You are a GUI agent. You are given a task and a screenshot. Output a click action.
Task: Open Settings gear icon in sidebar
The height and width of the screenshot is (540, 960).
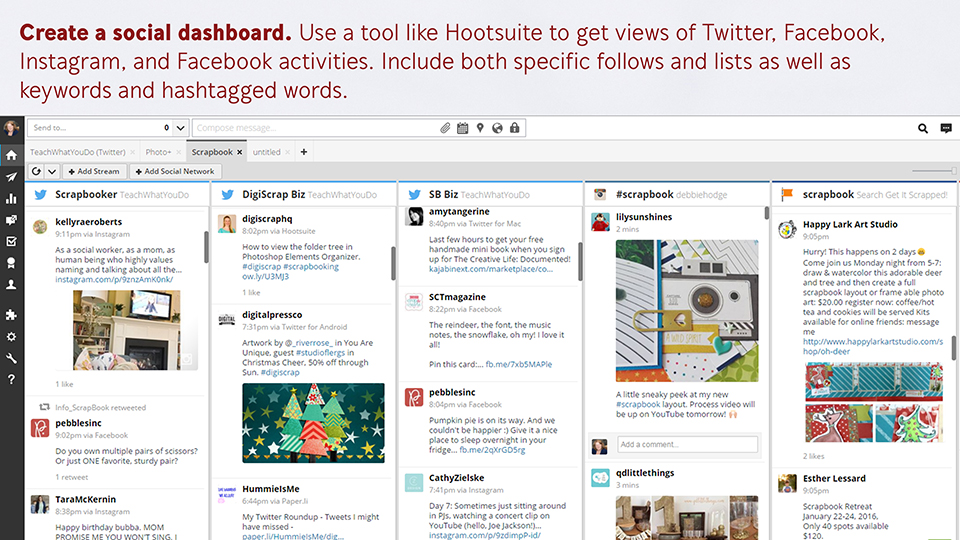[x=11, y=337]
